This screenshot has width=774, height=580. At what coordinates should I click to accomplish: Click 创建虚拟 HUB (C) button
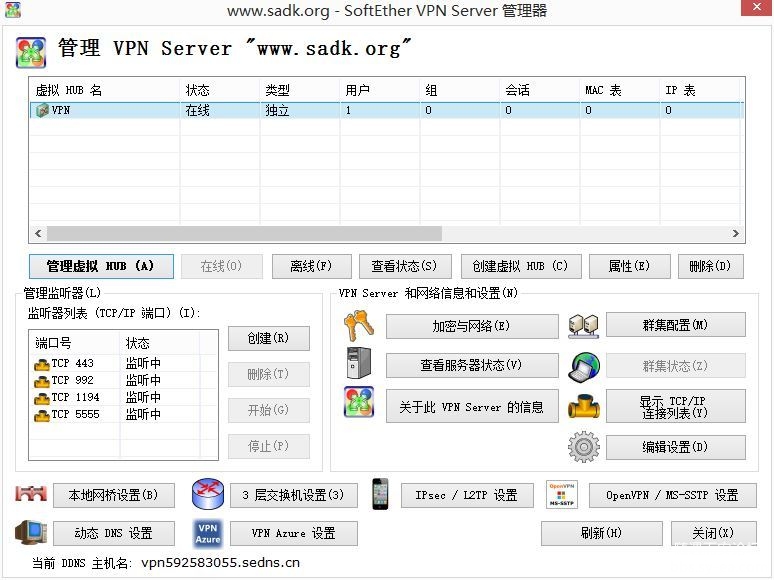pos(521,267)
